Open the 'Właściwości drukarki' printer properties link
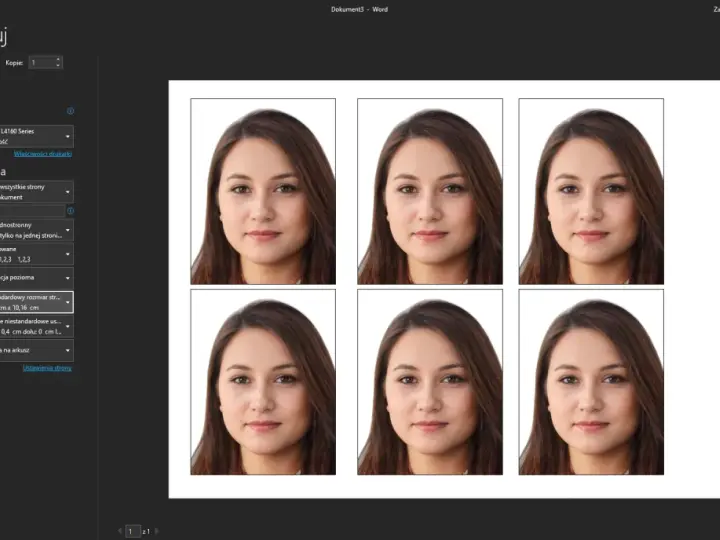Screen dimensions: 720x540 click(43, 154)
